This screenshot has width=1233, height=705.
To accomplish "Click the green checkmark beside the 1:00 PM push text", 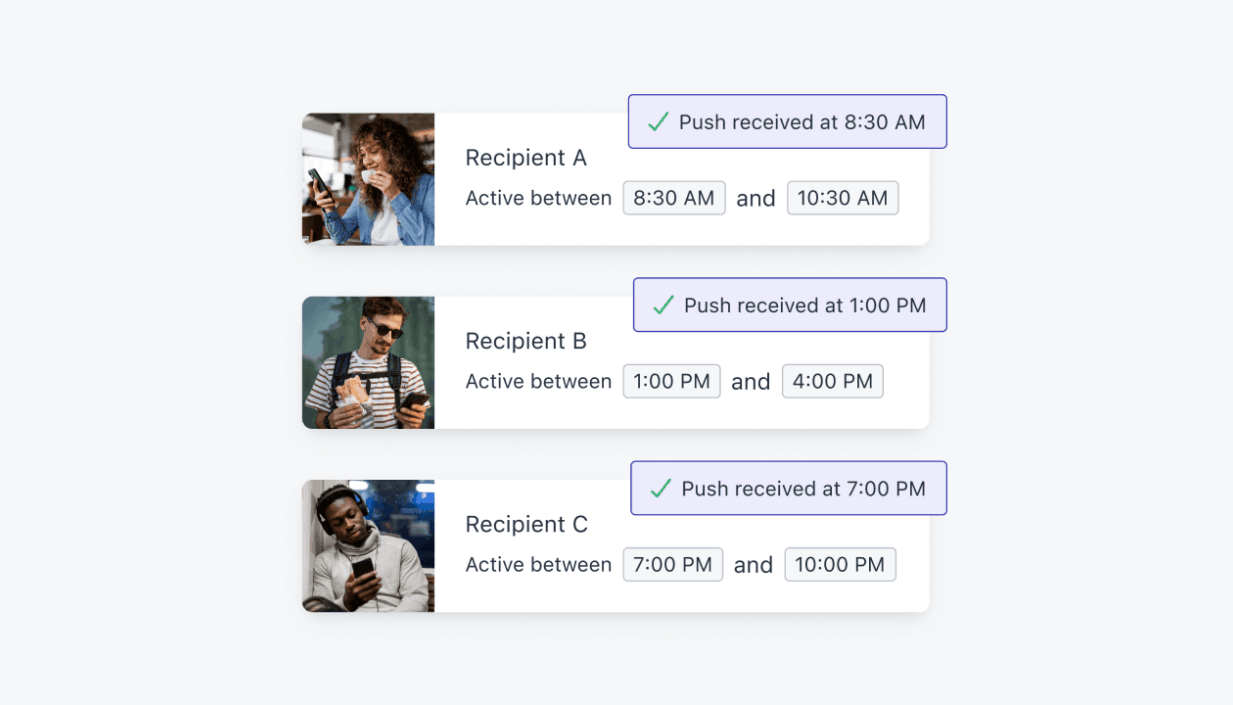I will (x=663, y=305).
